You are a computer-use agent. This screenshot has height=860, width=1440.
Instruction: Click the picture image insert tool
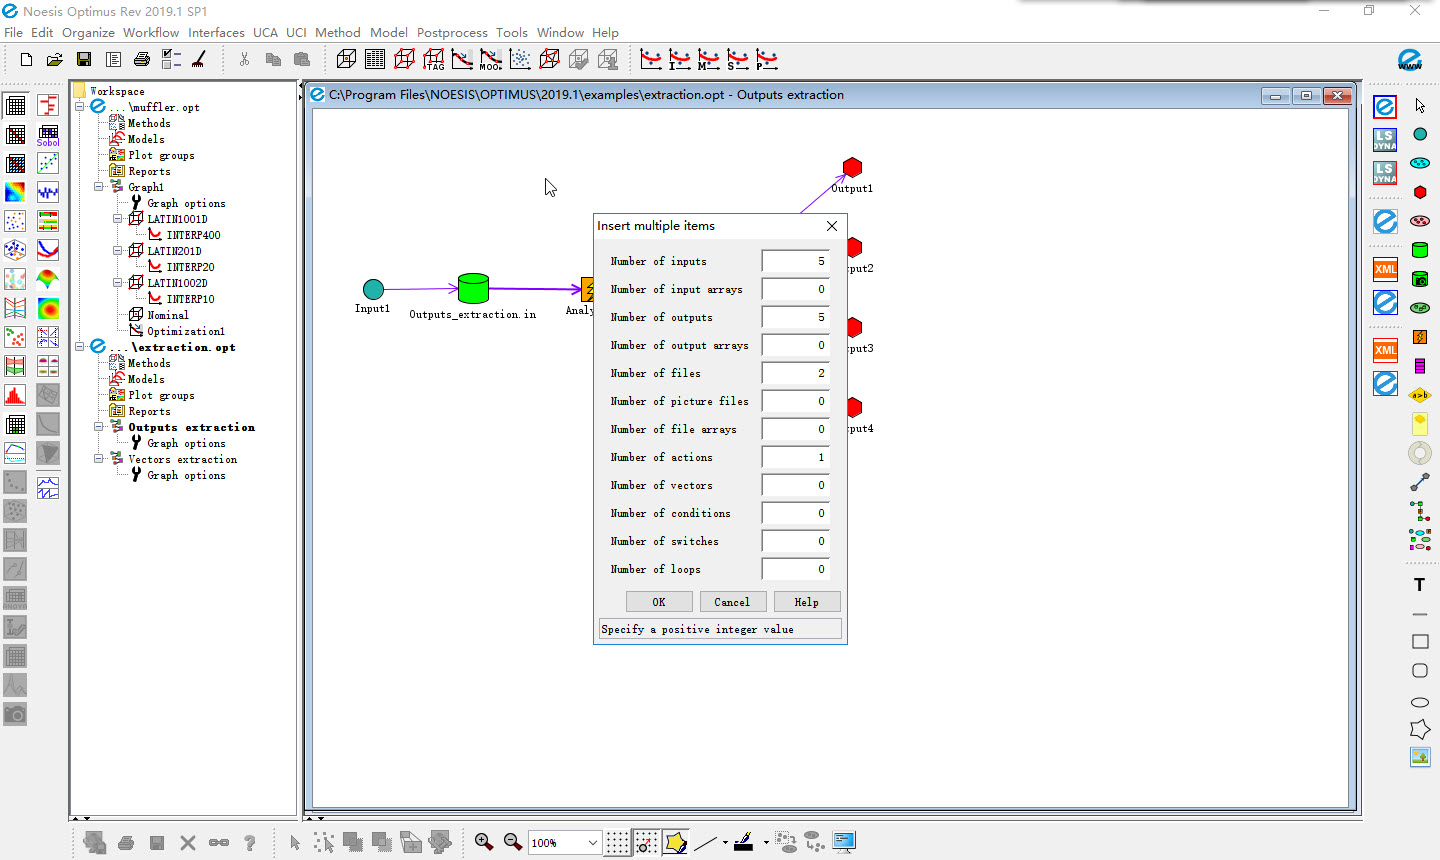[1420, 757]
